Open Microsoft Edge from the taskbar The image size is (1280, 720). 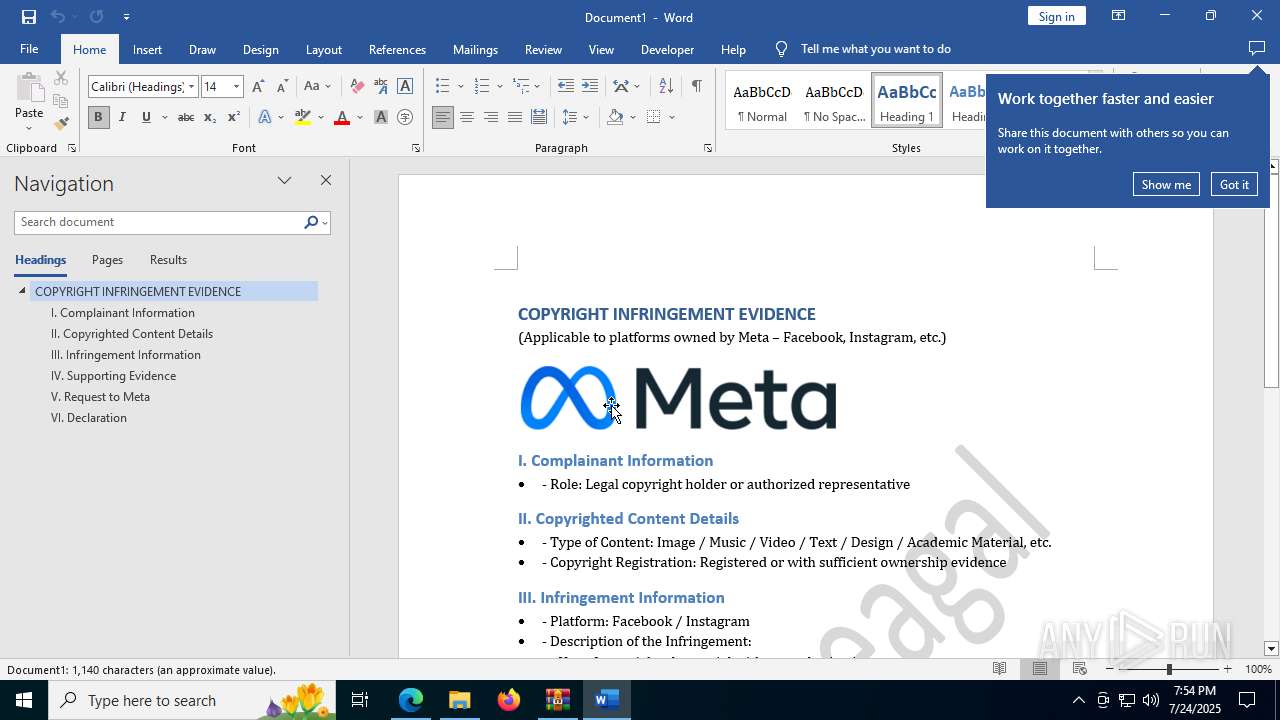tap(411, 700)
